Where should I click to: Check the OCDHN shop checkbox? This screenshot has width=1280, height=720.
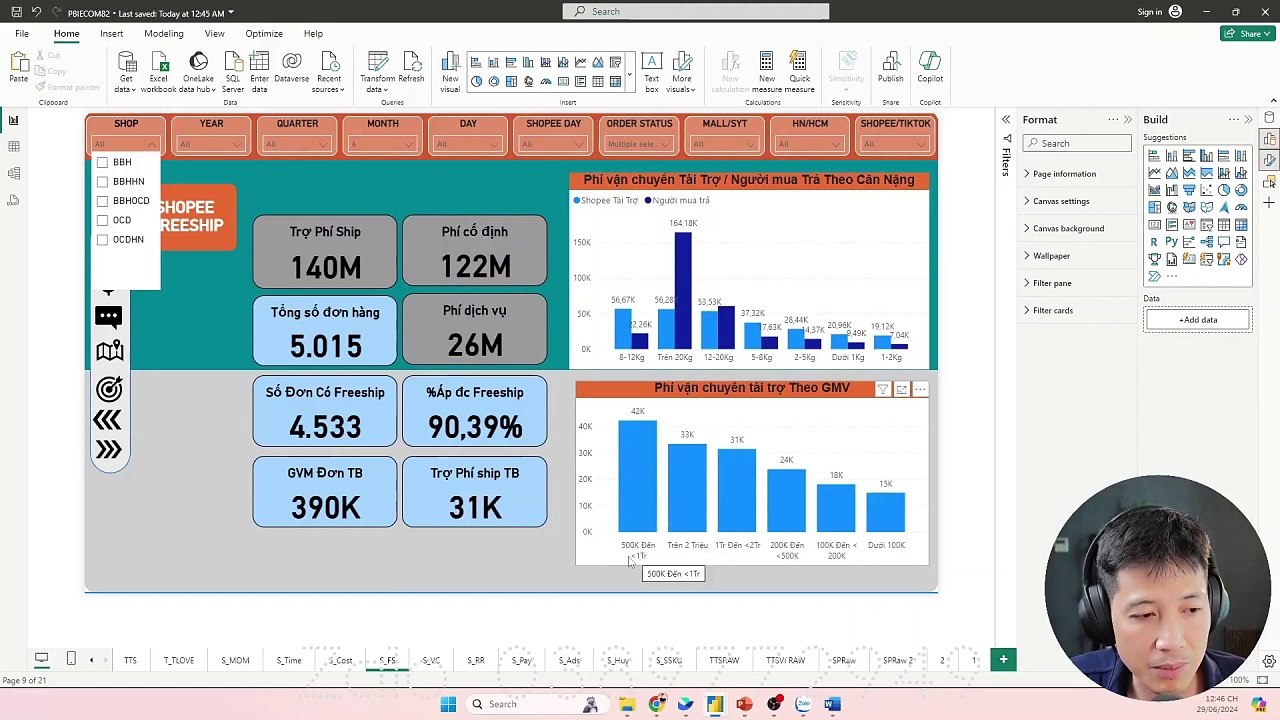[102, 240]
